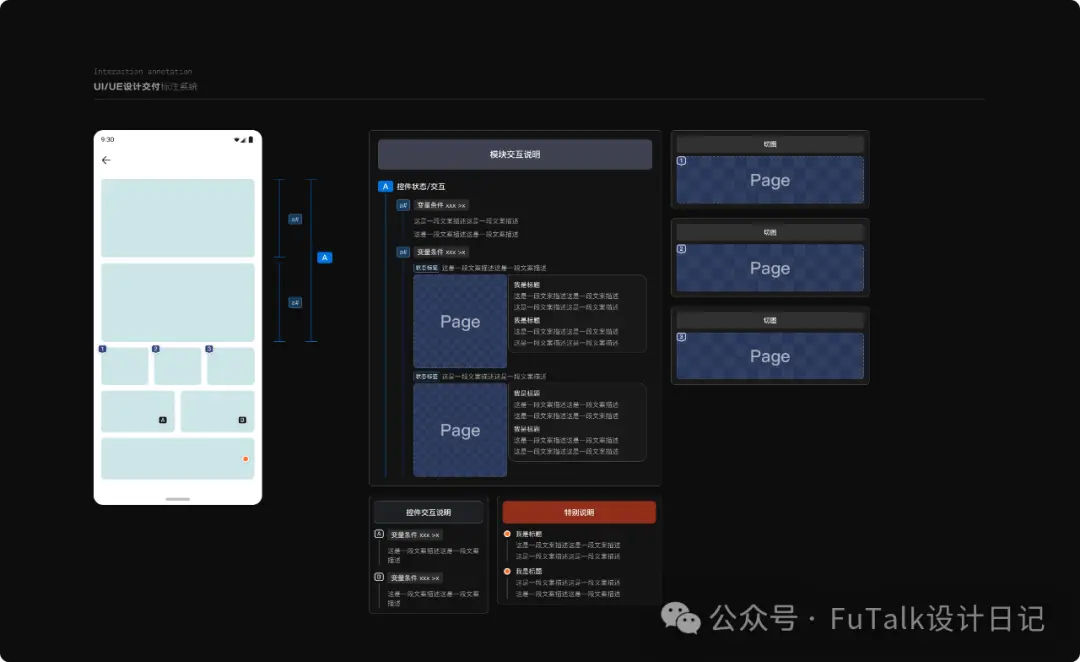The height and width of the screenshot is (662, 1080).
Task: Click the 模块交互说明 header bar
Action: click(x=515, y=154)
